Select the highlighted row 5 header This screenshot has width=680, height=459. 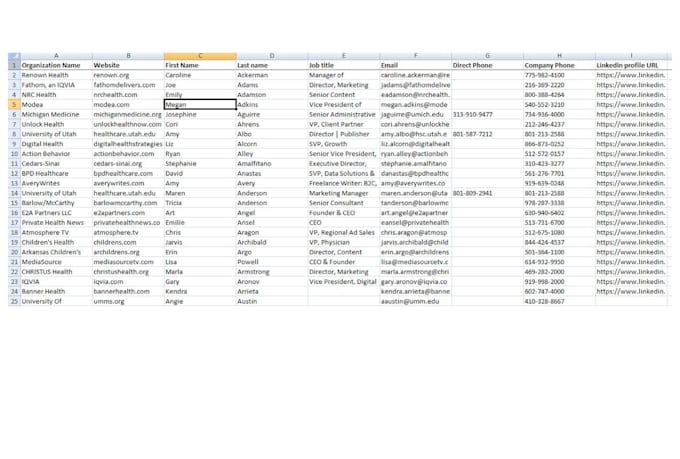click(x=14, y=105)
